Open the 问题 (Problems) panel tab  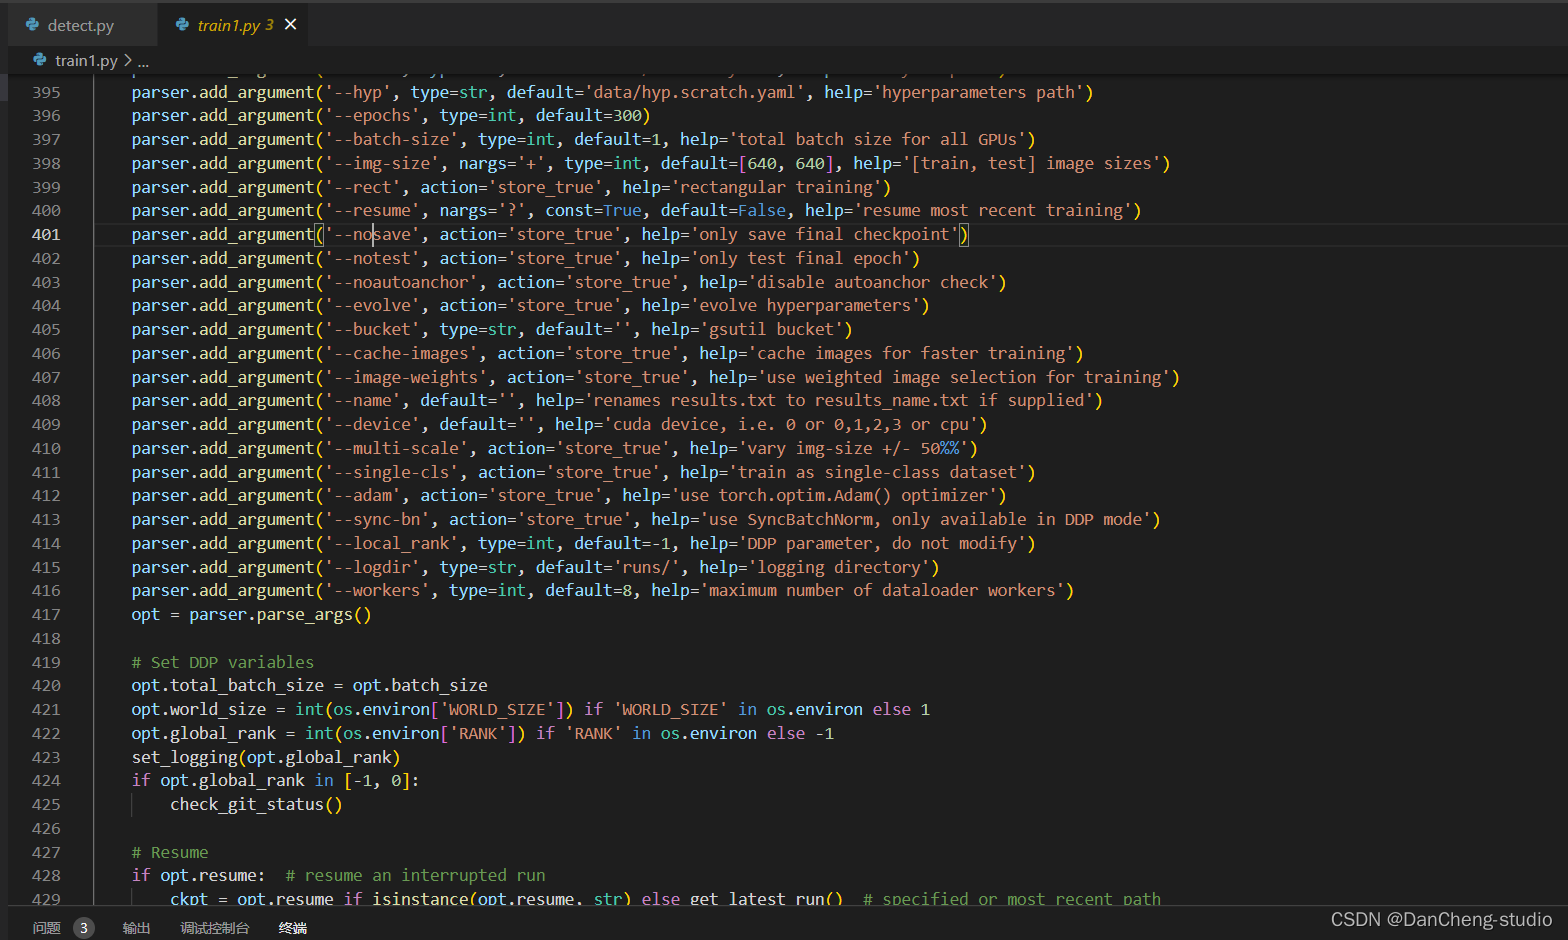coord(47,928)
